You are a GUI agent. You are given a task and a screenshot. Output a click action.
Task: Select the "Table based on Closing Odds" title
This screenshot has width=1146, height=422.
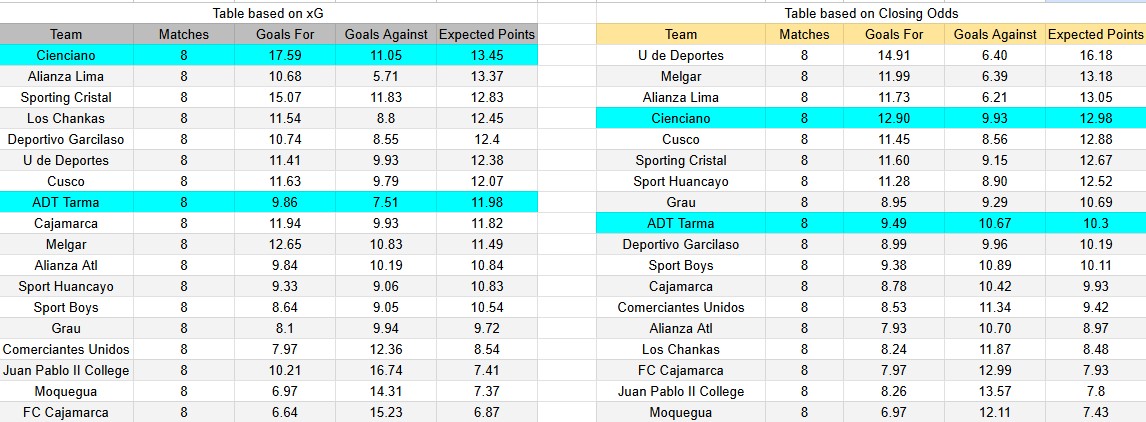click(x=871, y=13)
